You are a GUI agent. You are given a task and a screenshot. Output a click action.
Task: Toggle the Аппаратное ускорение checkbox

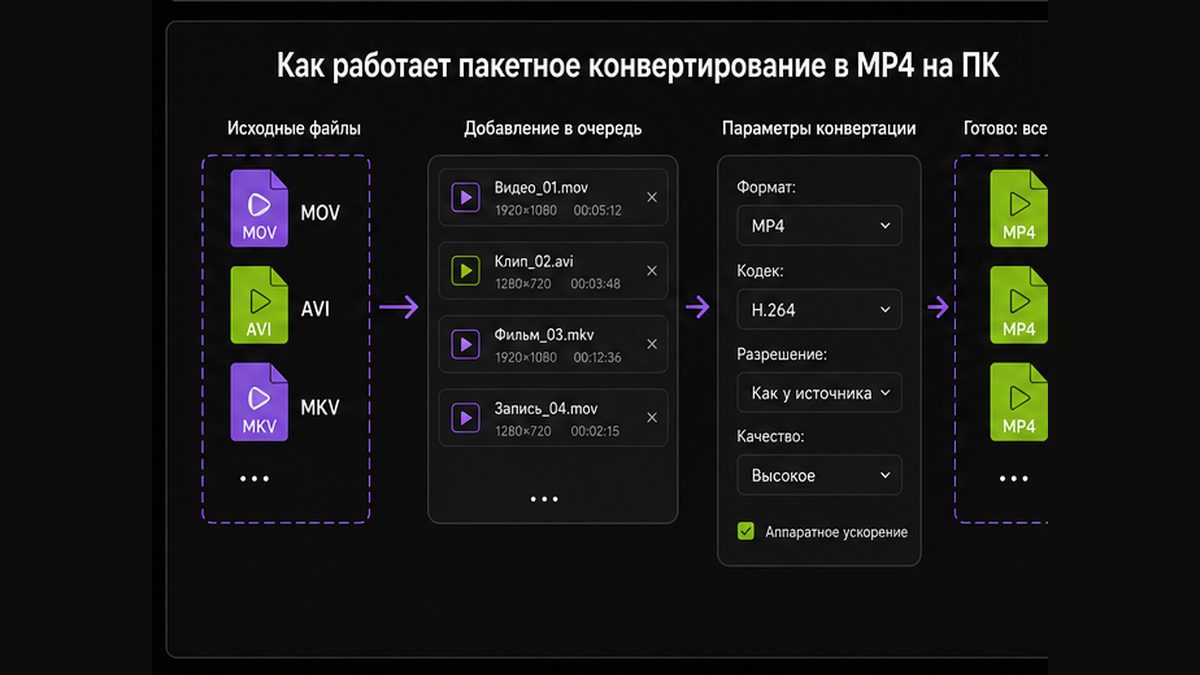pyautogui.click(x=746, y=531)
